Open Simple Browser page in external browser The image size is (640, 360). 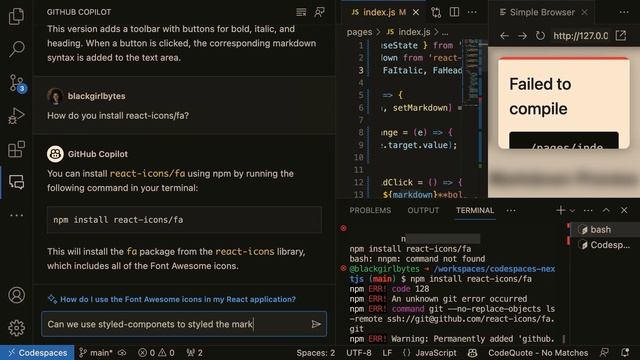(621, 36)
